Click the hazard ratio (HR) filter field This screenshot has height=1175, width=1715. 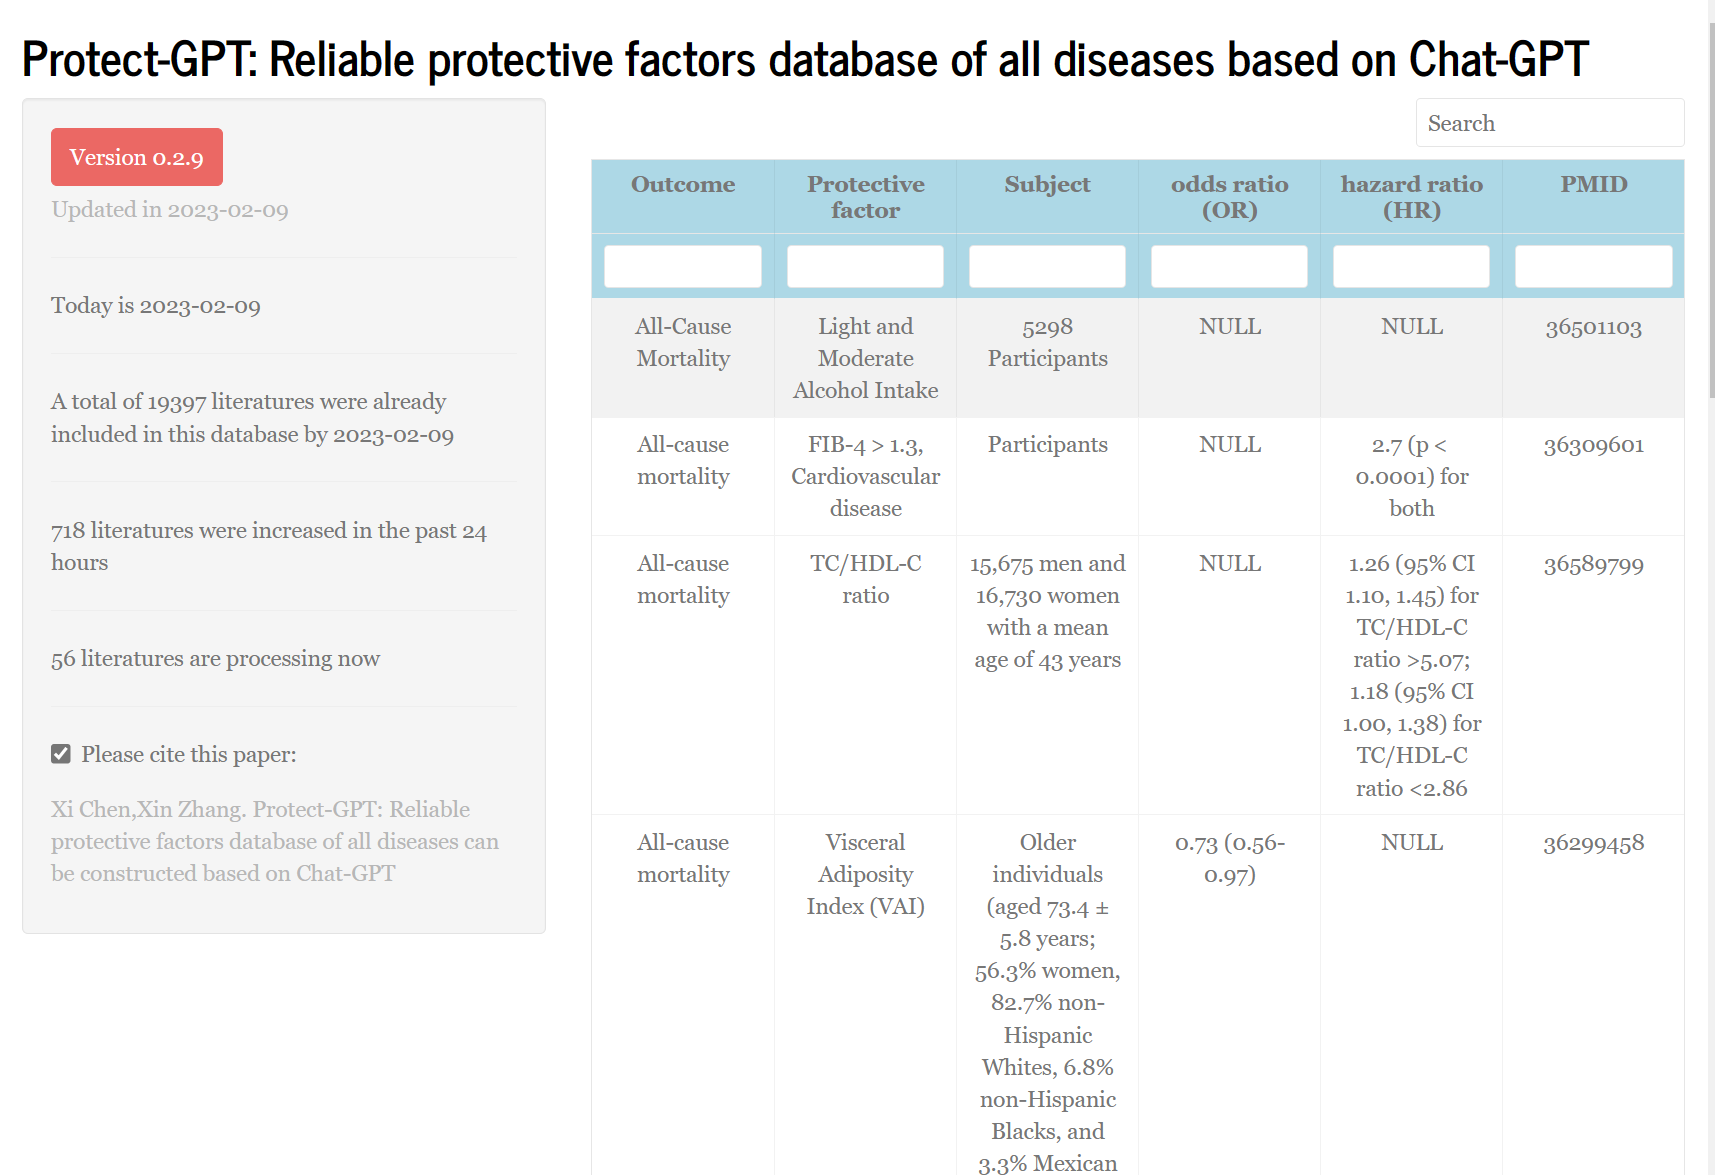[x=1411, y=265]
